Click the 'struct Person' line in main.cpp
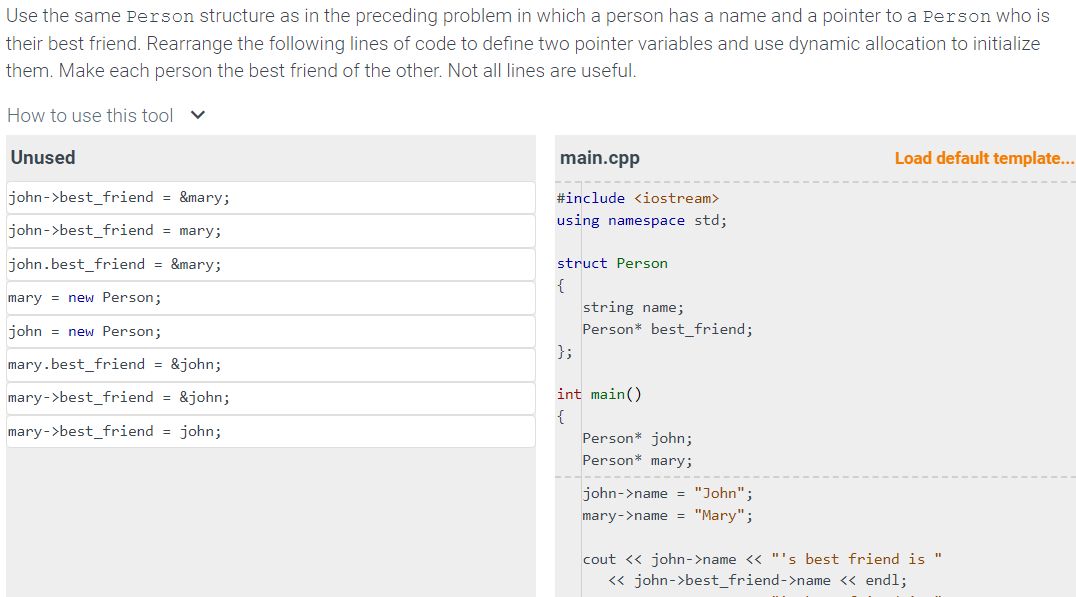1076x597 pixels. pyautogui.click(x=610, y=263)
